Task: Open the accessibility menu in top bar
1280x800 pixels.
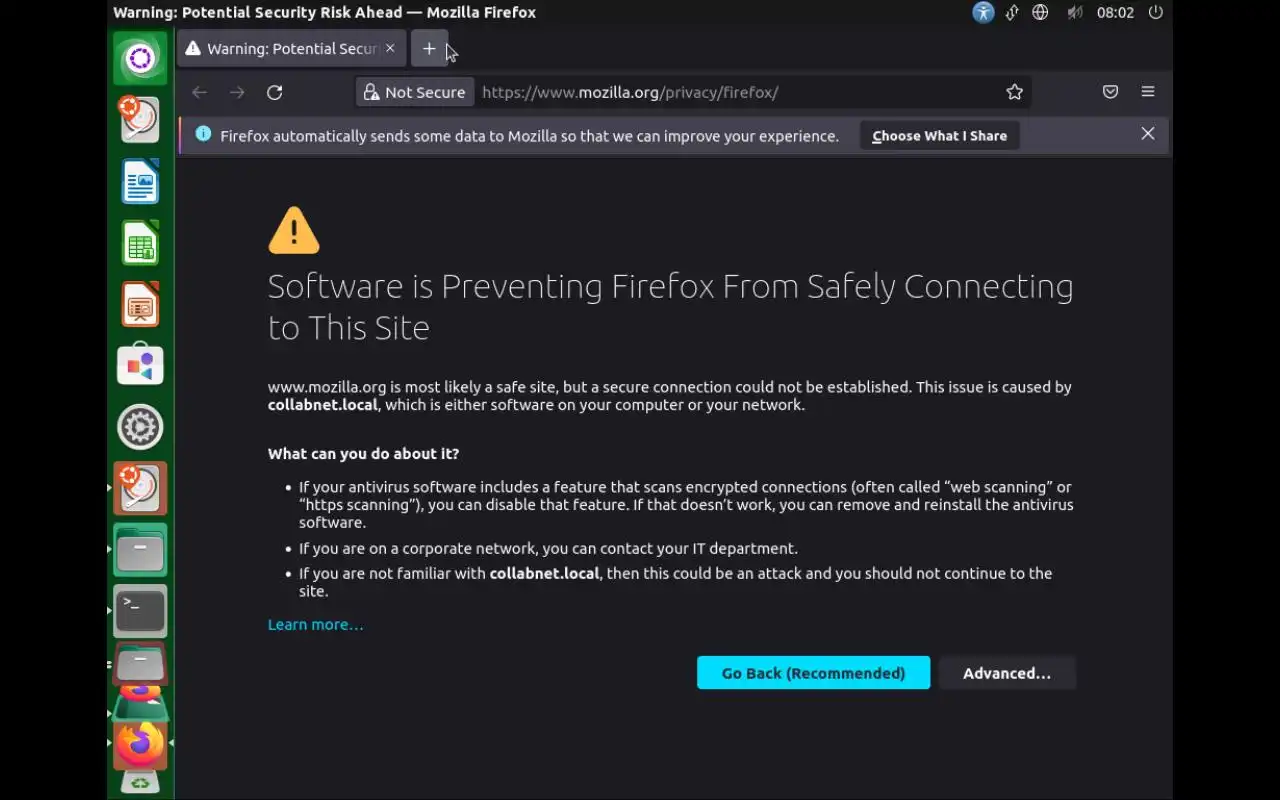Action: tap(984, 13)
